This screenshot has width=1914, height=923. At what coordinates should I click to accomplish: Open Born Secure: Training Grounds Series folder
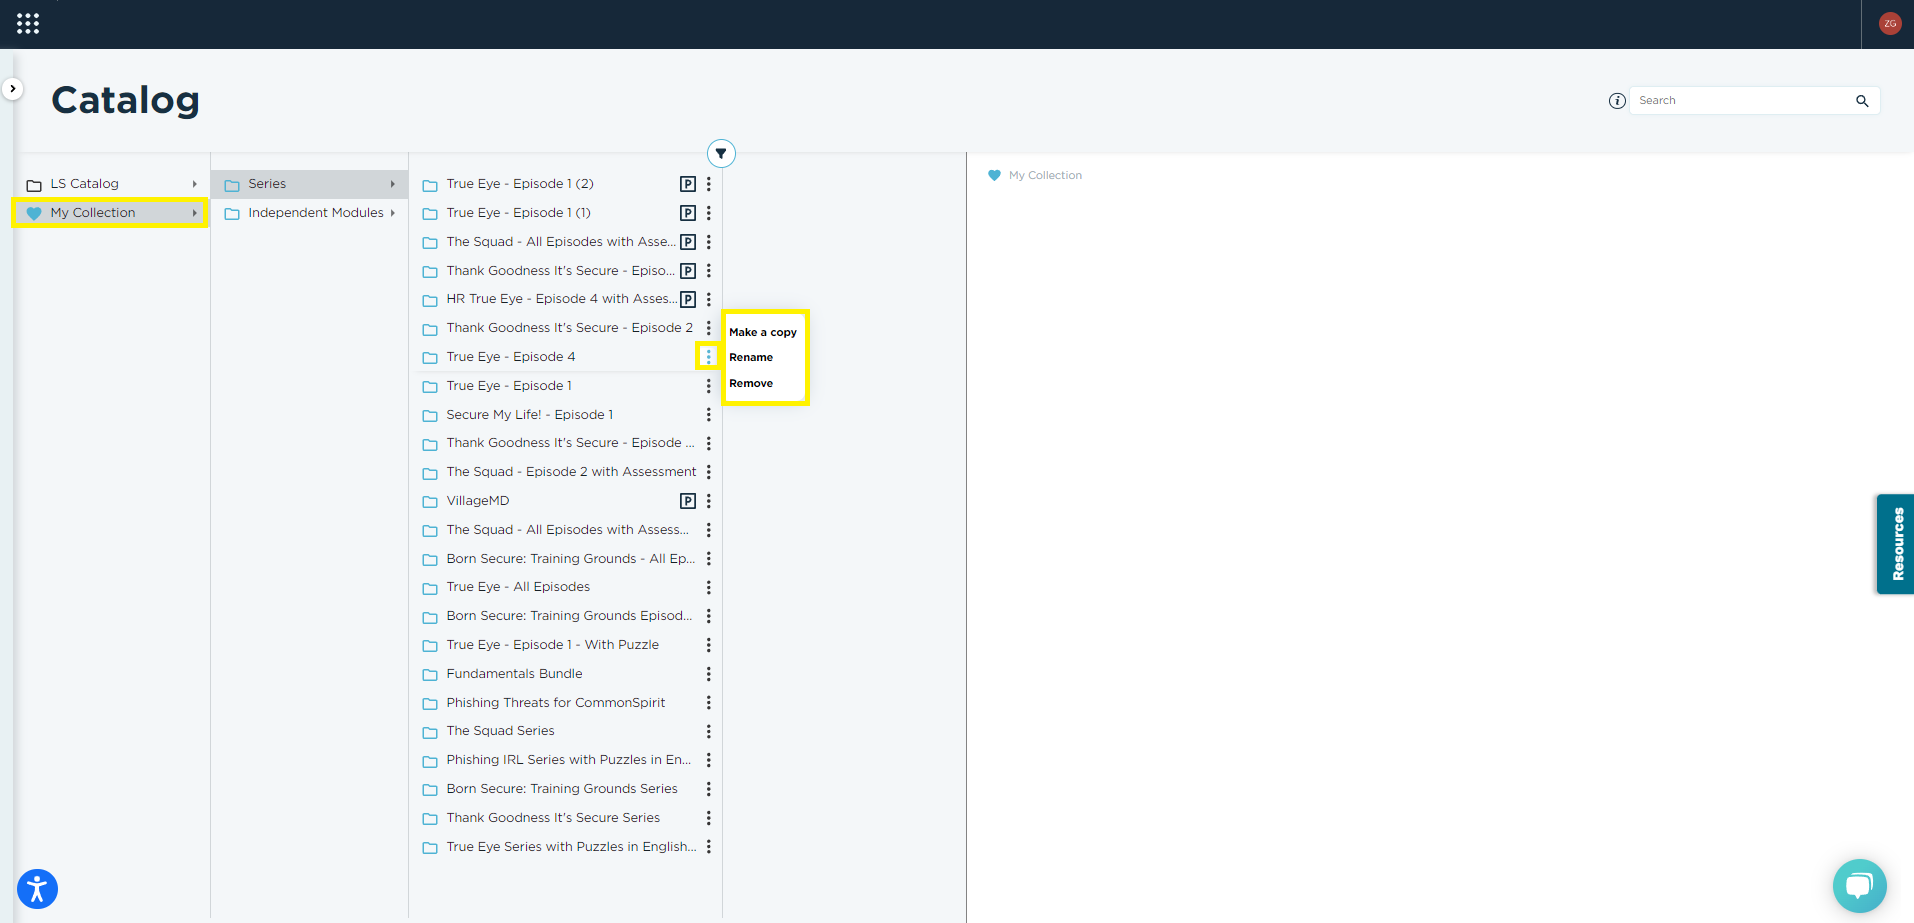tap(562, 789)
